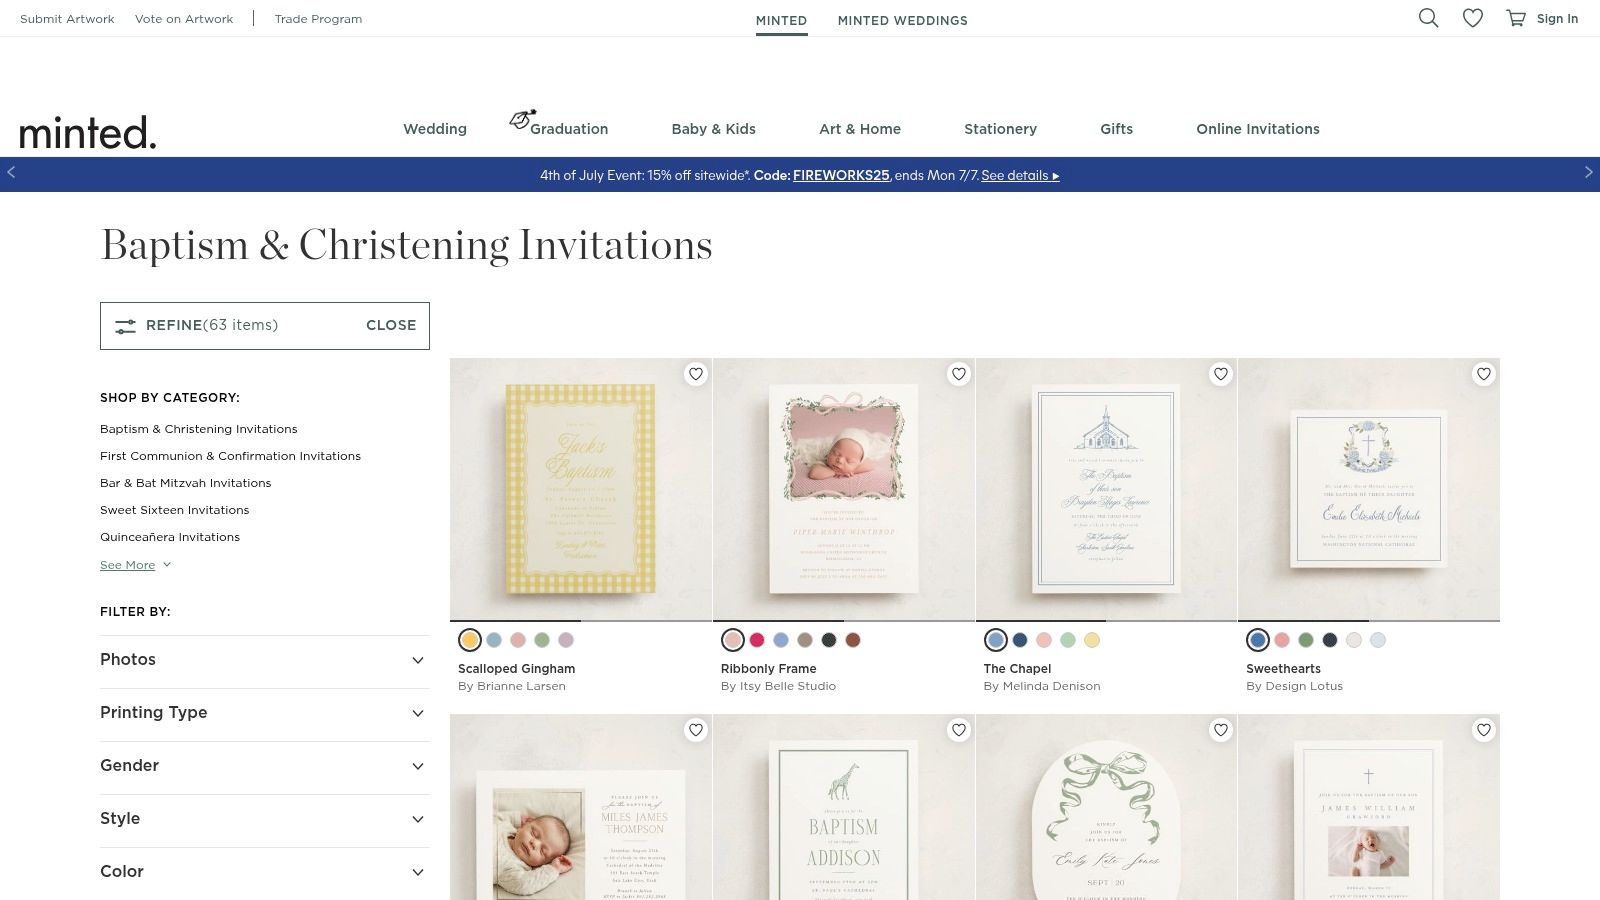
Task: Select First Communion & Confirmation Invitations category
Action: tap(230, 456)
